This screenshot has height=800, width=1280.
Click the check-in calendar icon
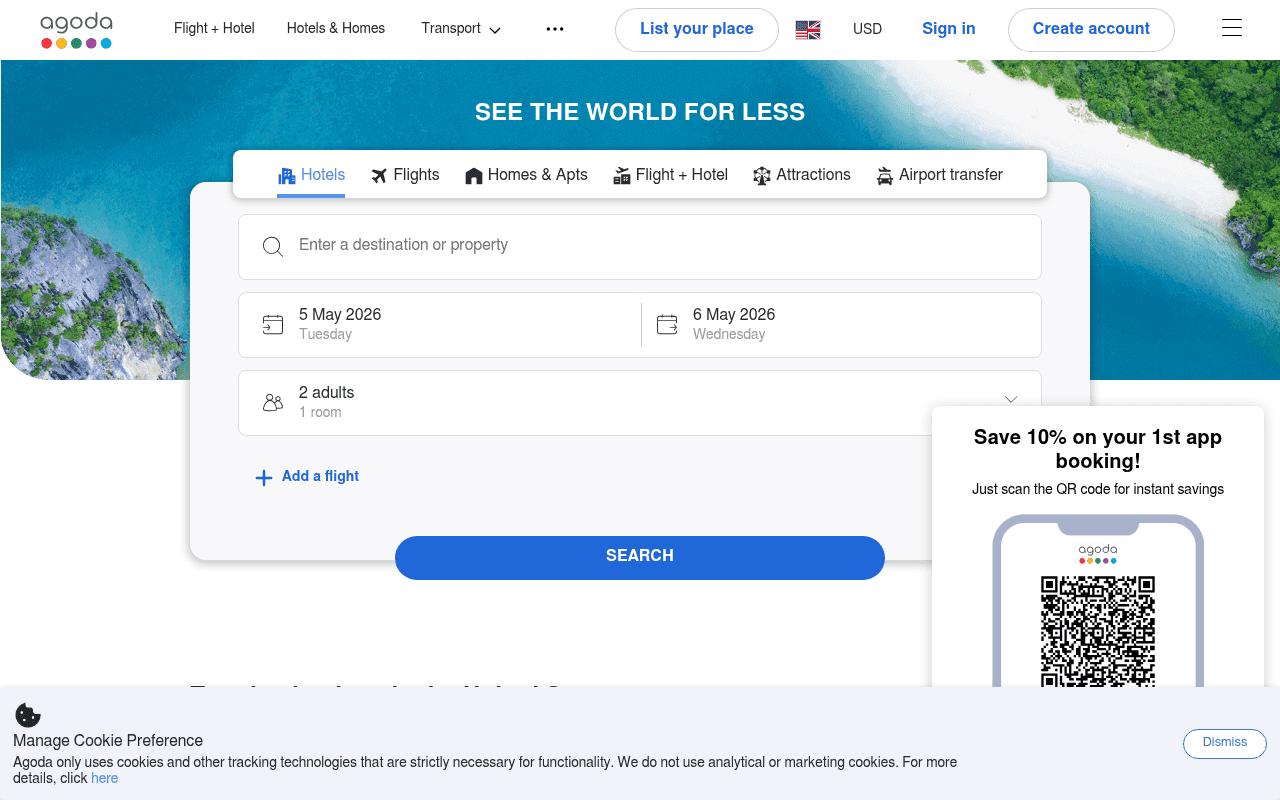[272, 324]
